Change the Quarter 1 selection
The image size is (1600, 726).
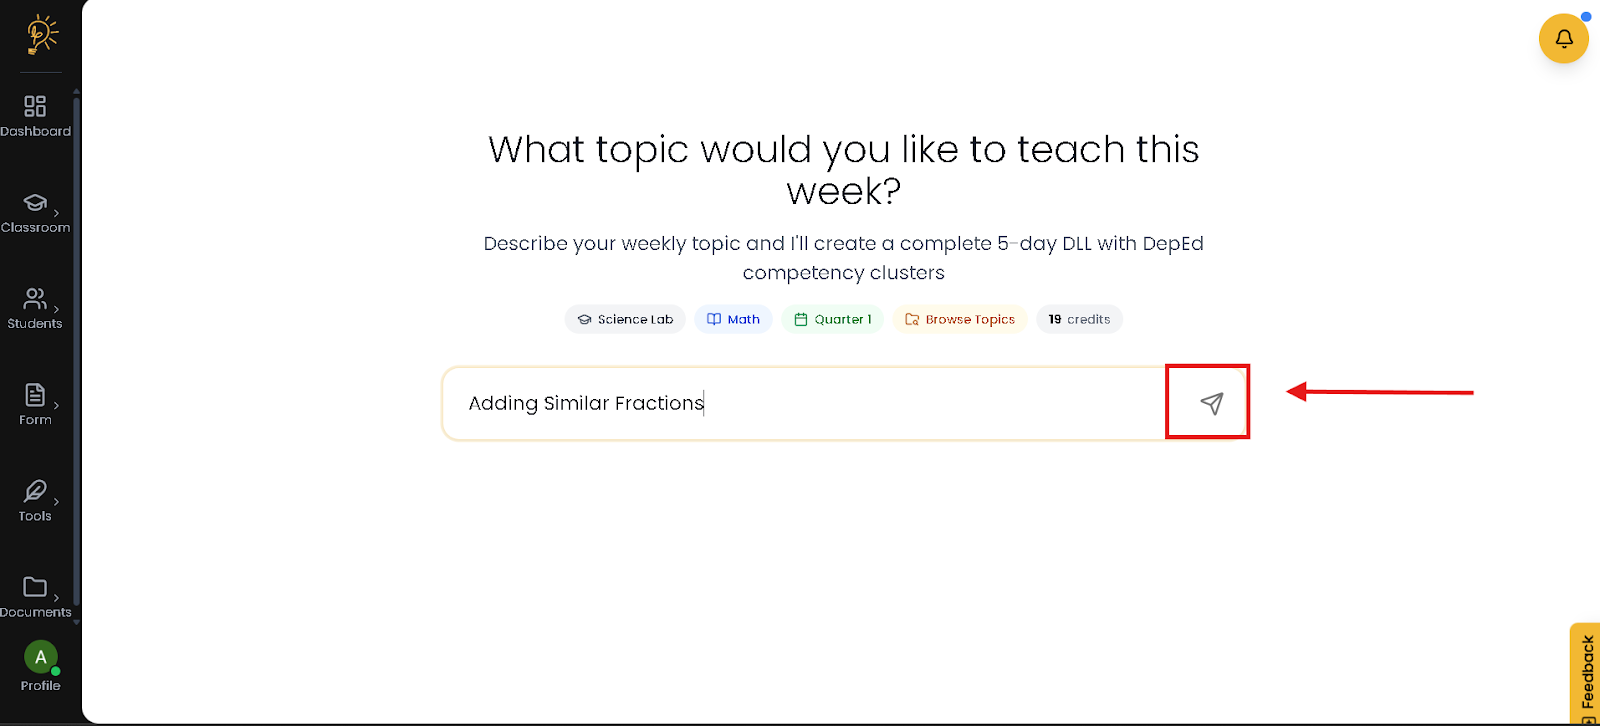click(832, 320)
